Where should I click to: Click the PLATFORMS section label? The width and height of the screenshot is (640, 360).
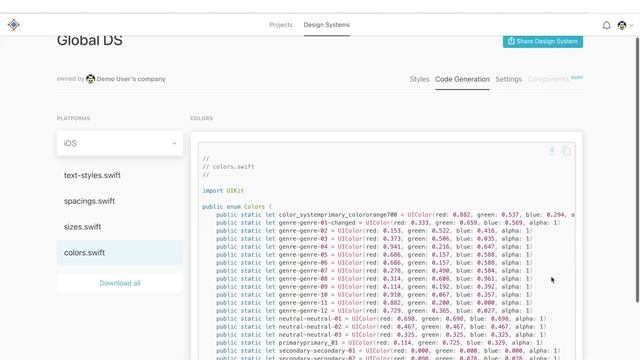(73, 118)
